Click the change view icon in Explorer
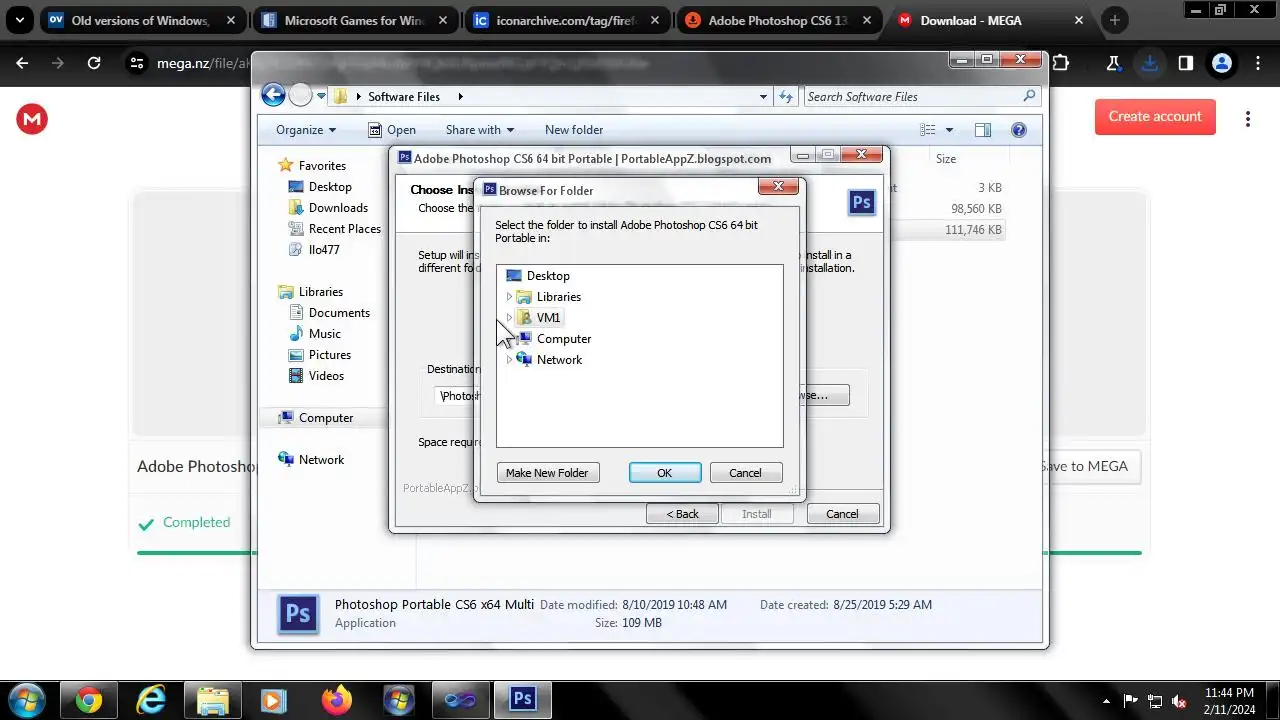Viewport: 1280px width, 720px height. coord(928,130)
